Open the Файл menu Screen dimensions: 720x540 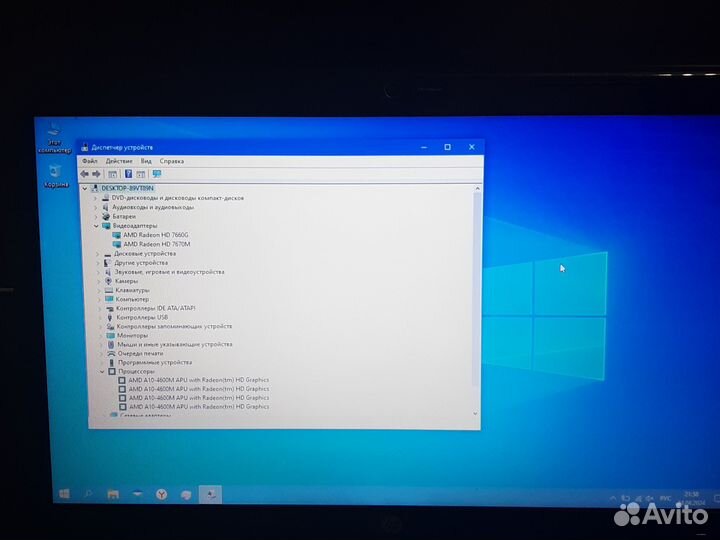pos(90,161)
